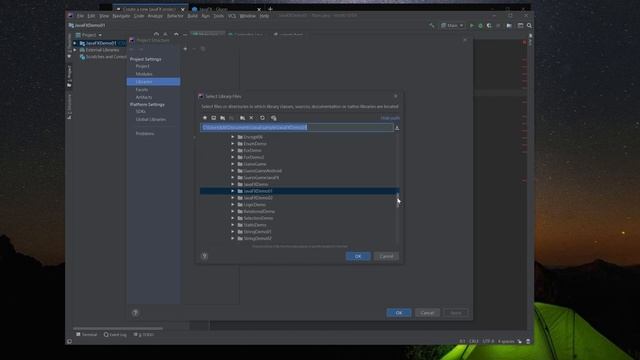Select Scratches and Consoles in Project panel

click(x=103, y=57)
